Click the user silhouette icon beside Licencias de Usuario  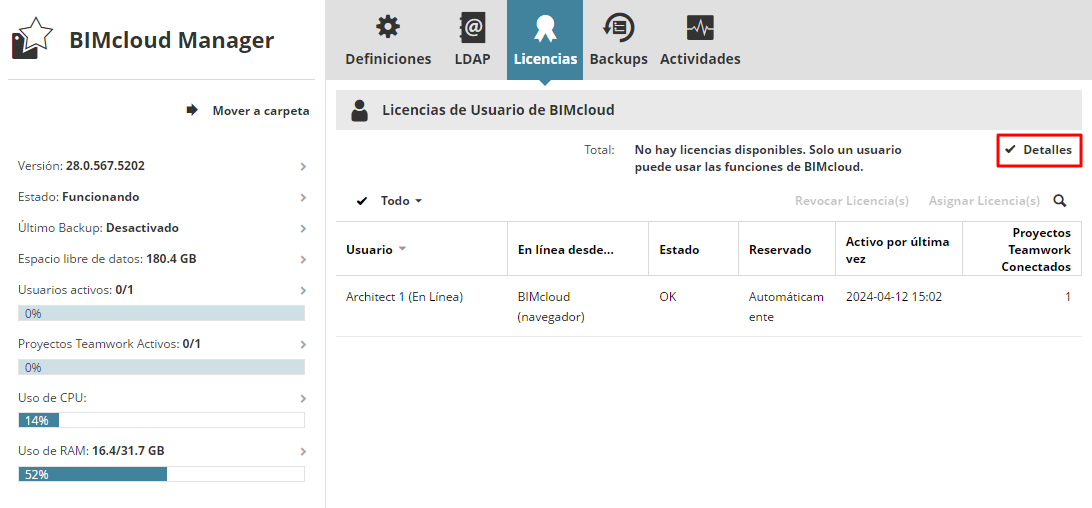click(x=359, y=110)
